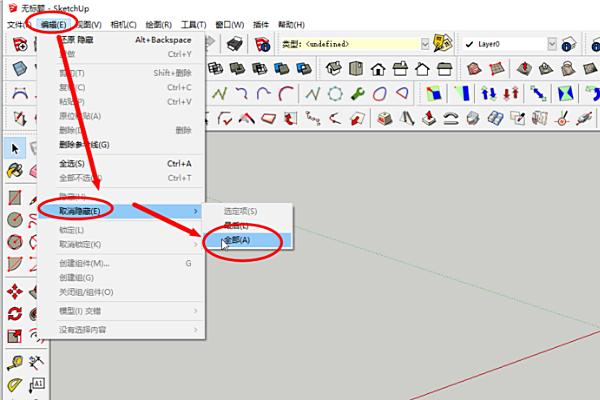Select Sandbox Drape tool
The height and width of the screenshot is (400, 600).
click(568, 69)
